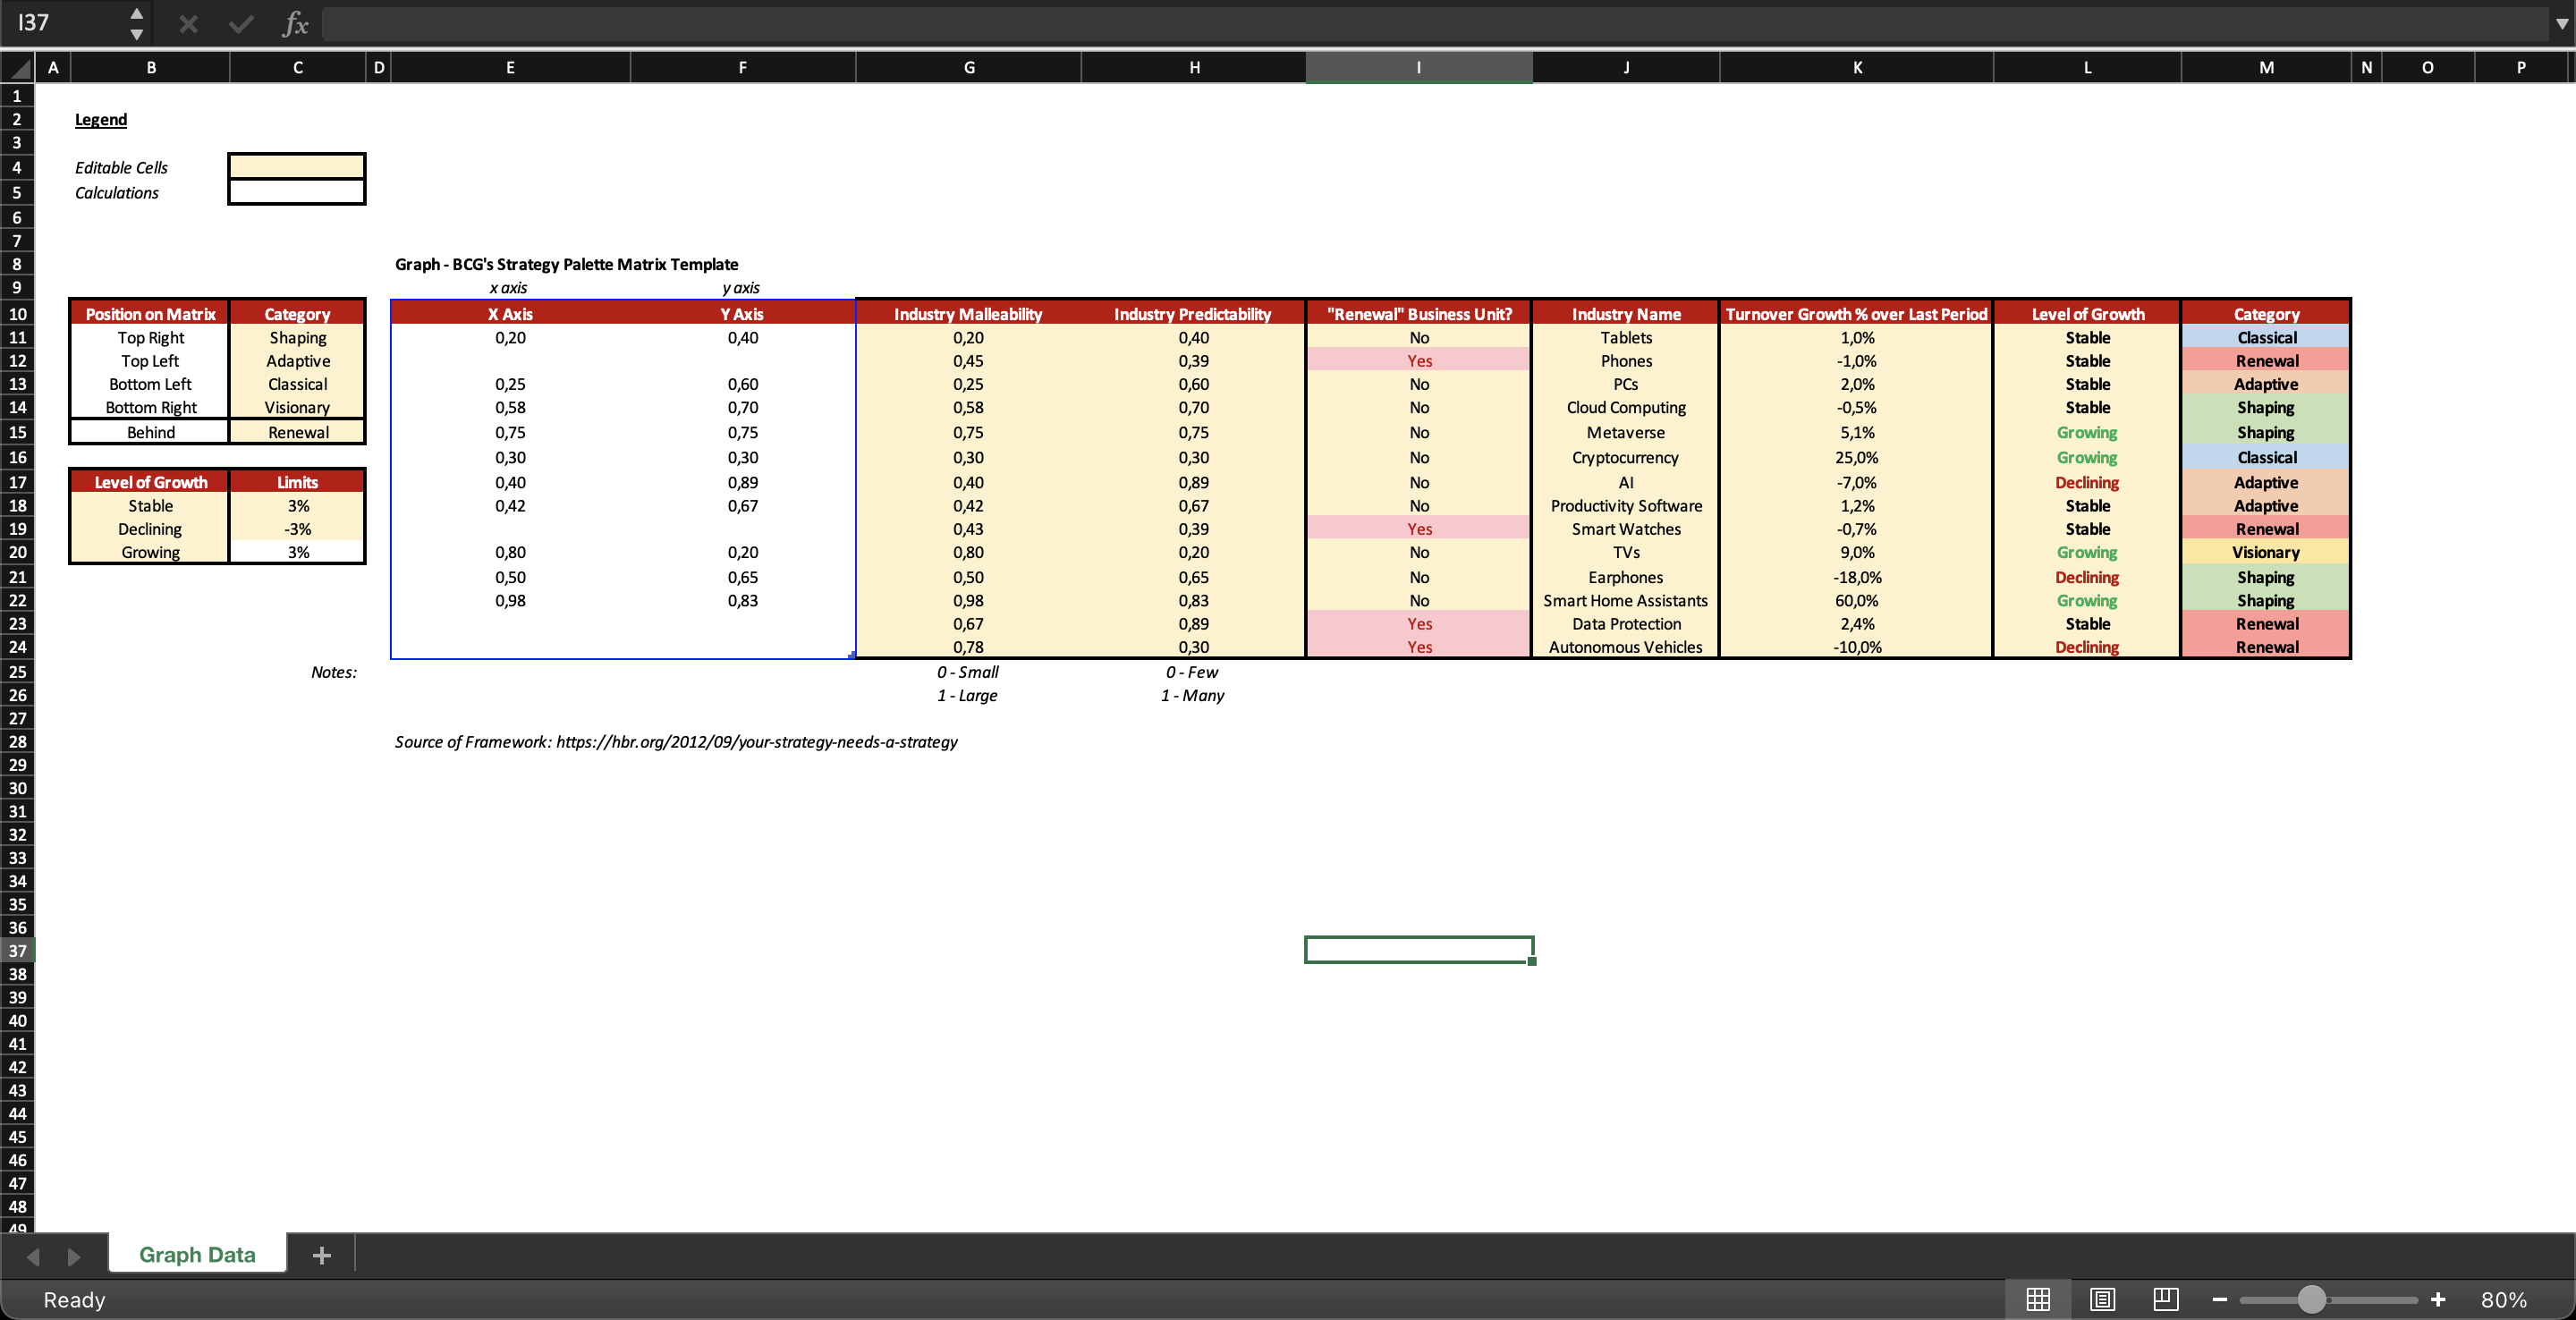
Task: Click the Graph title BCG's Strategy Palette cell
Action: point(567,264)
